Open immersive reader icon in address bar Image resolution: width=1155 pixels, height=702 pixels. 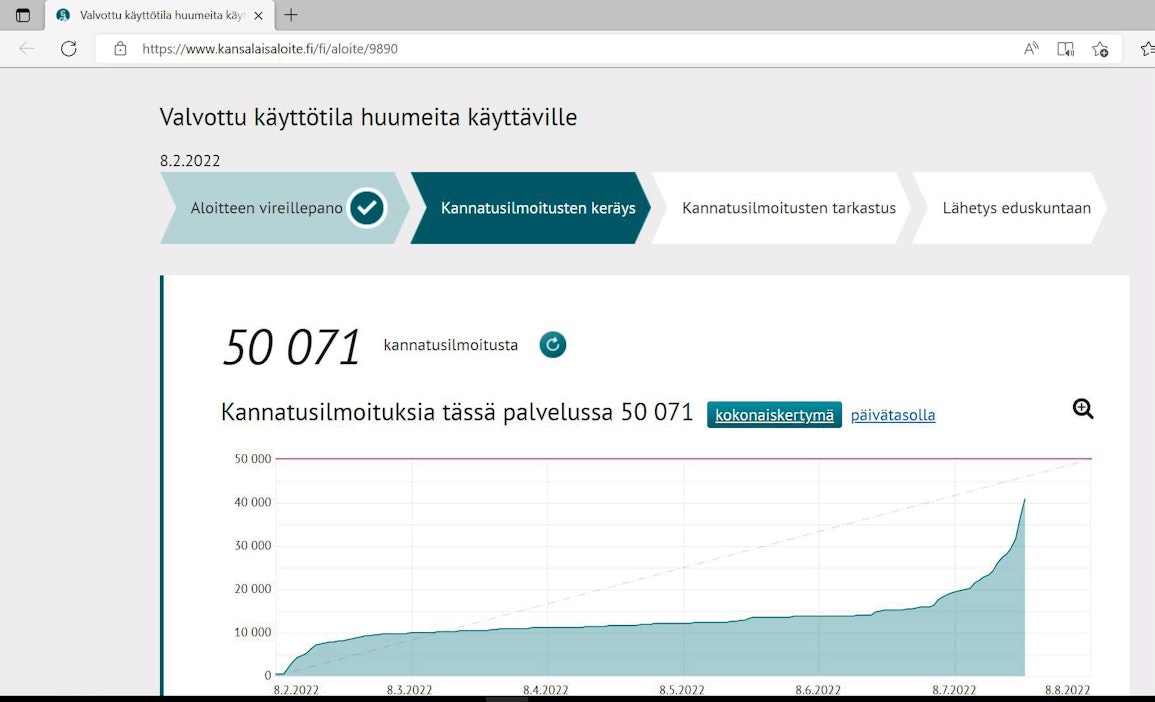coord(1066,48)
